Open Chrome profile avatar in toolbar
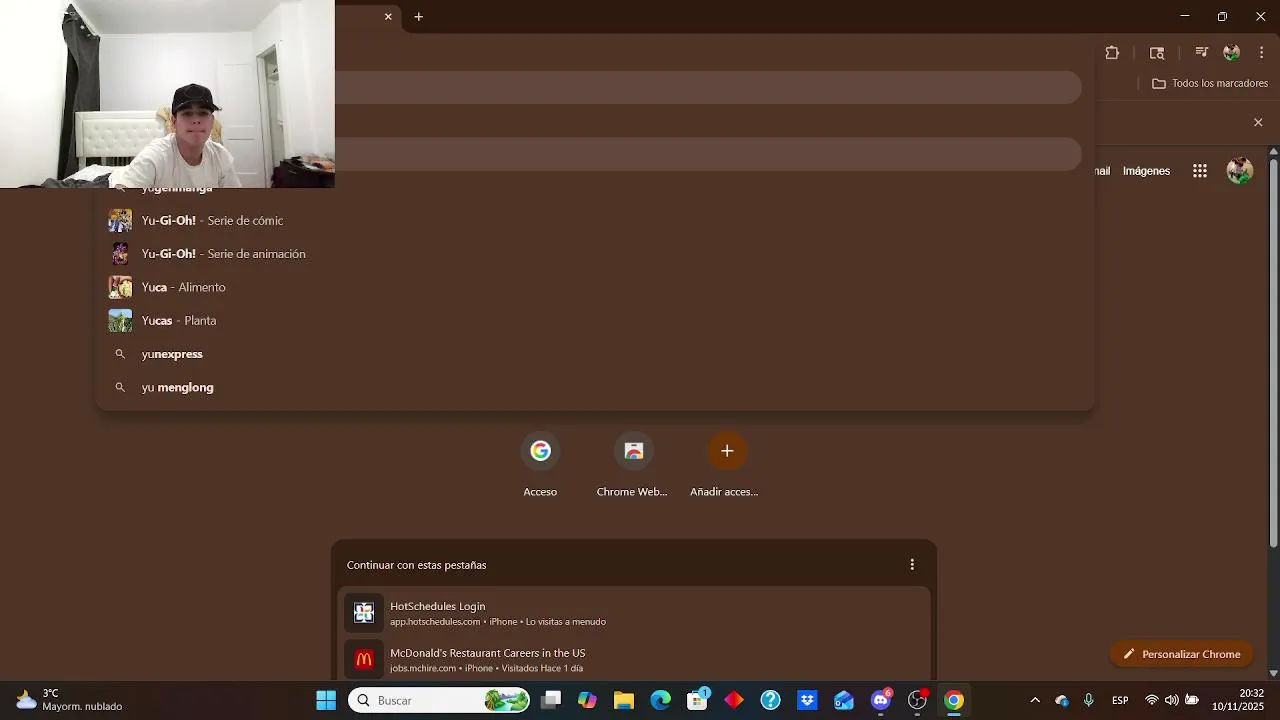Image resolution: width=1280 pixels, height=720 pixels. [x=1232, y=52]
